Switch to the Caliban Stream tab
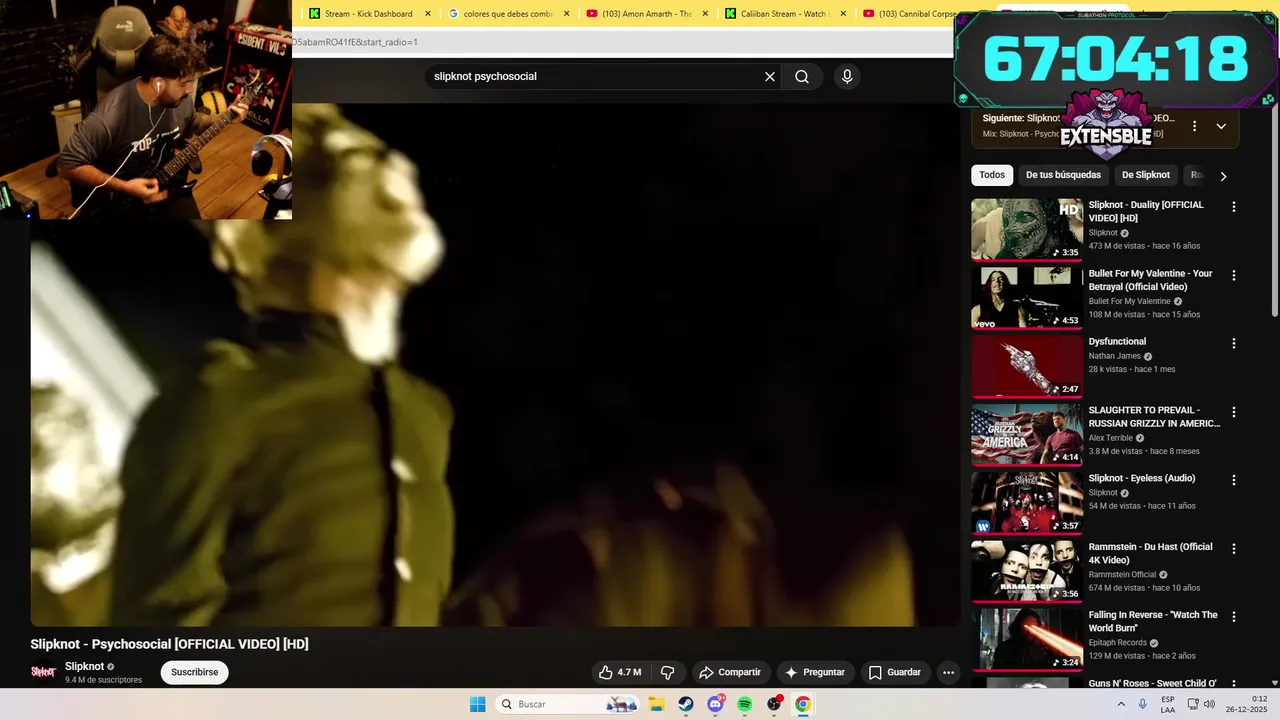This screenshot has width=1280, height=720. [x=785, y=14]
